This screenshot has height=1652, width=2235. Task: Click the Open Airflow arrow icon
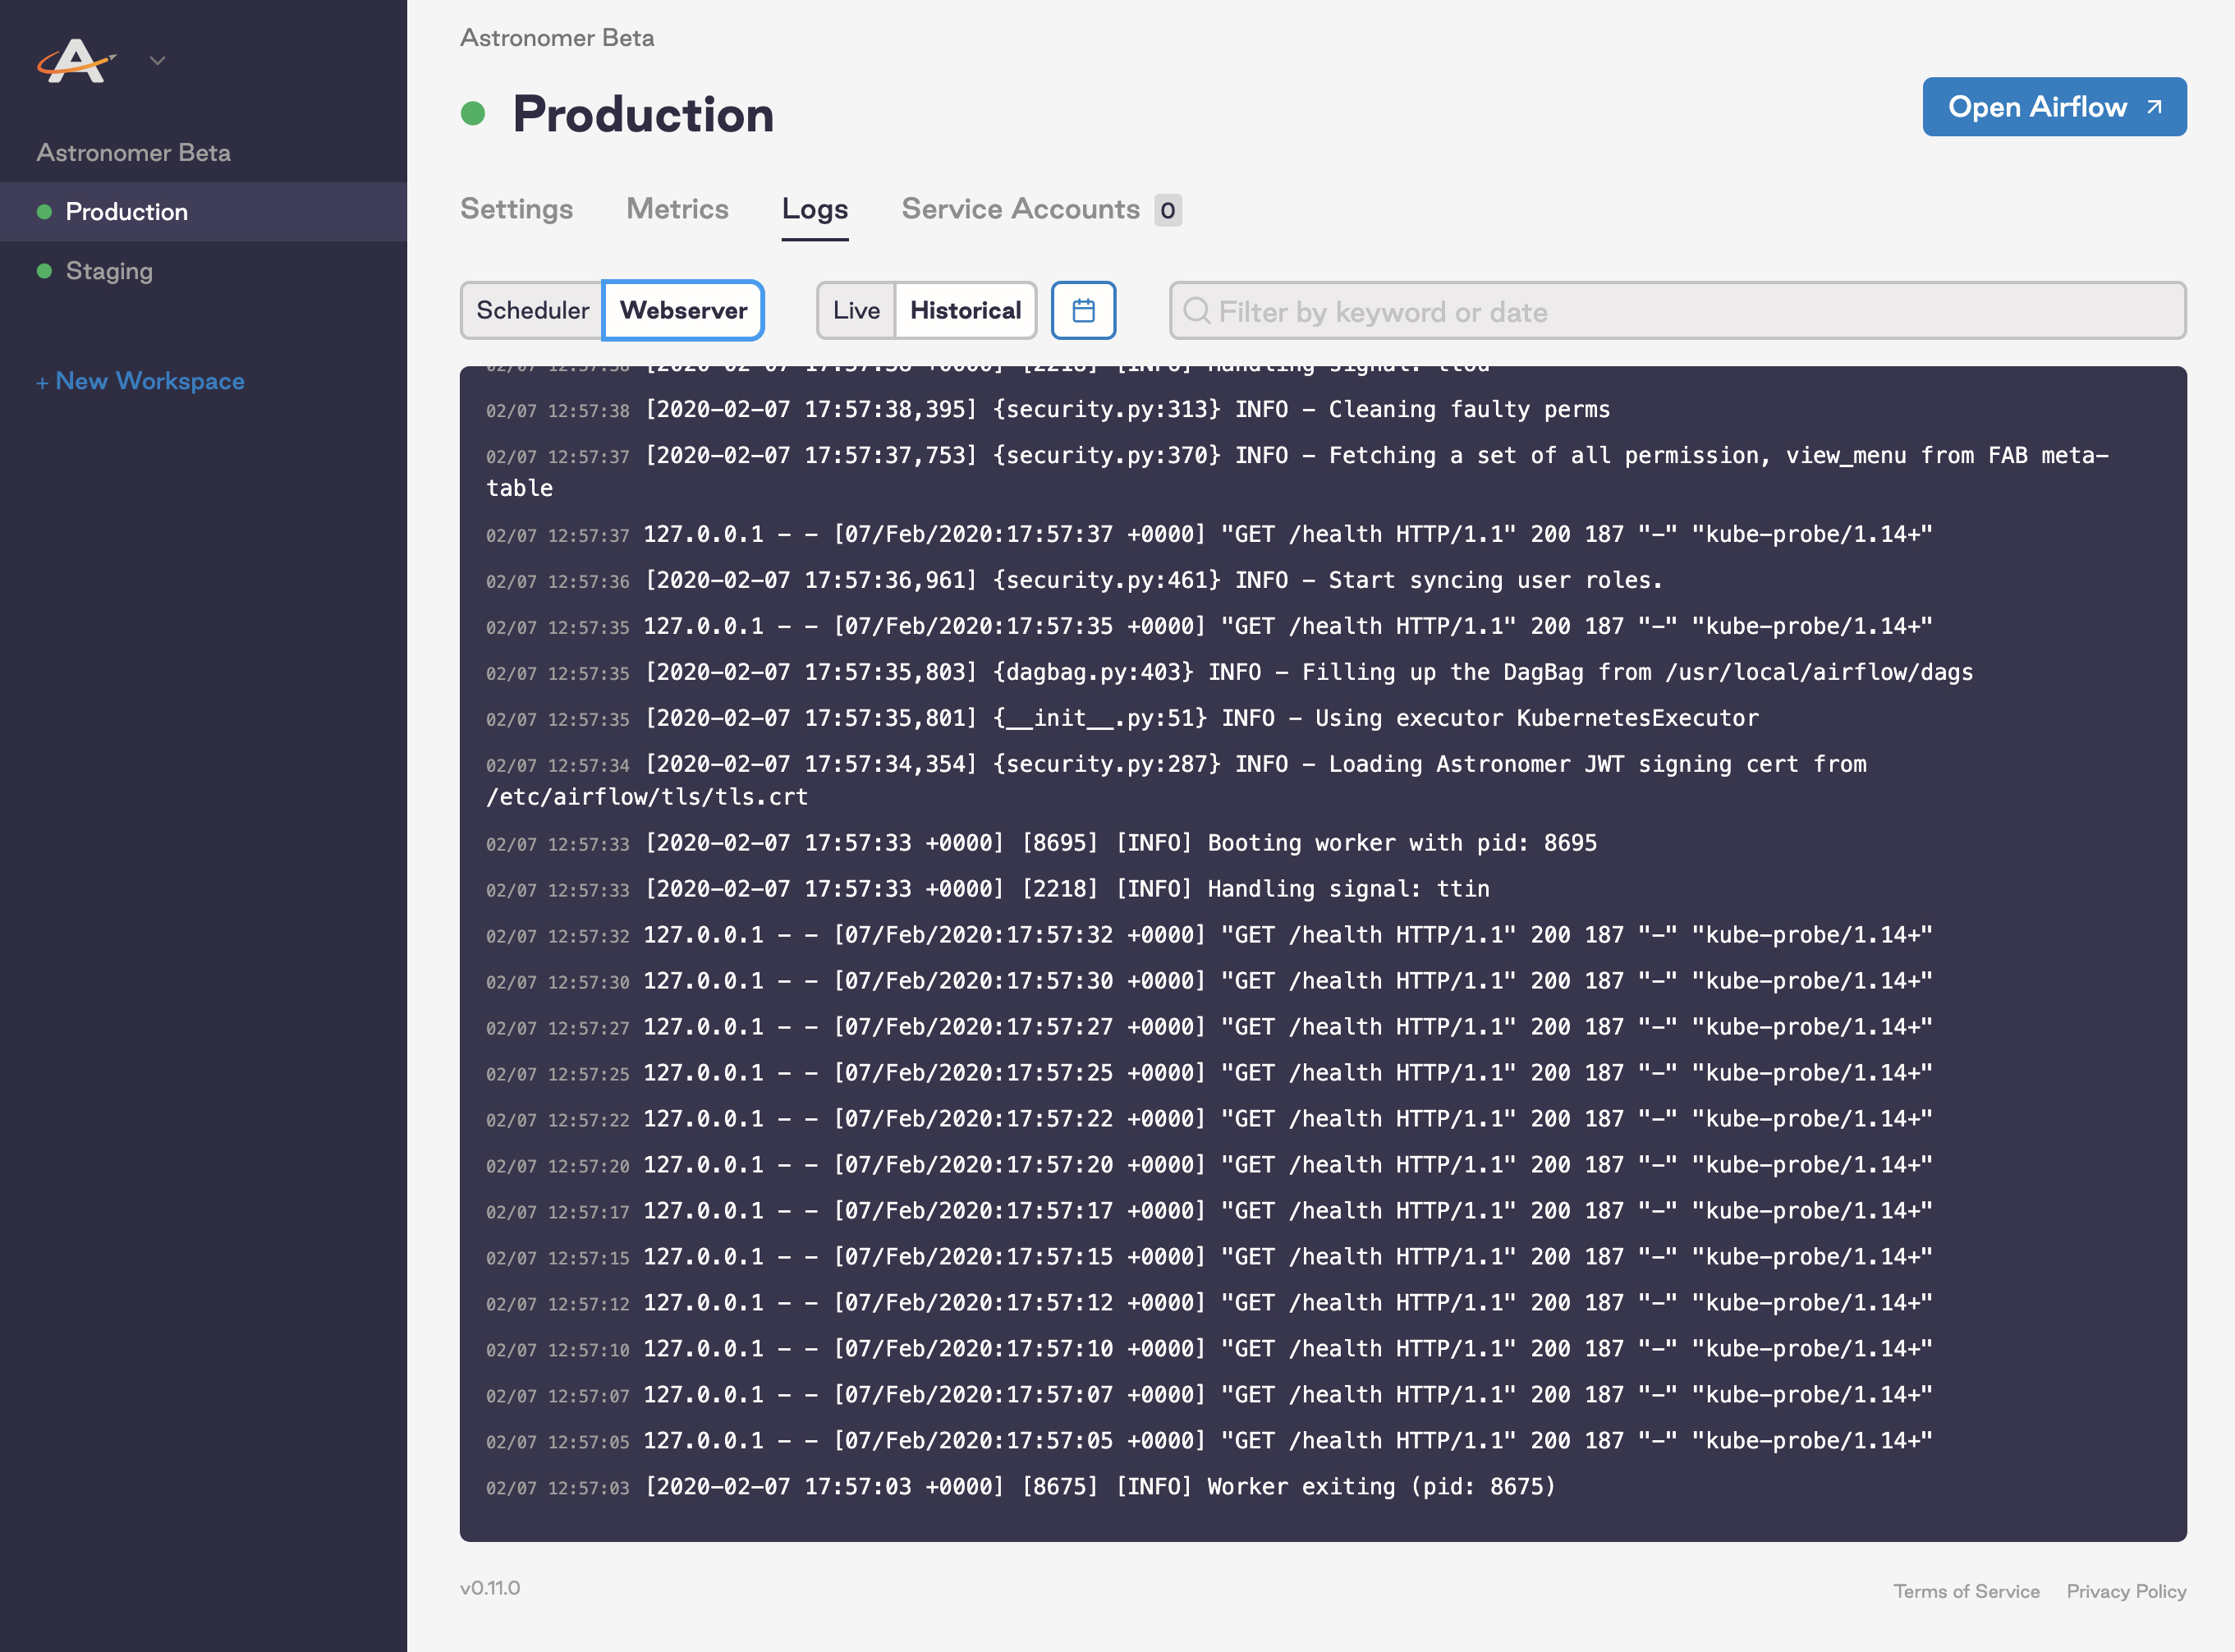tap(2155, 107)
